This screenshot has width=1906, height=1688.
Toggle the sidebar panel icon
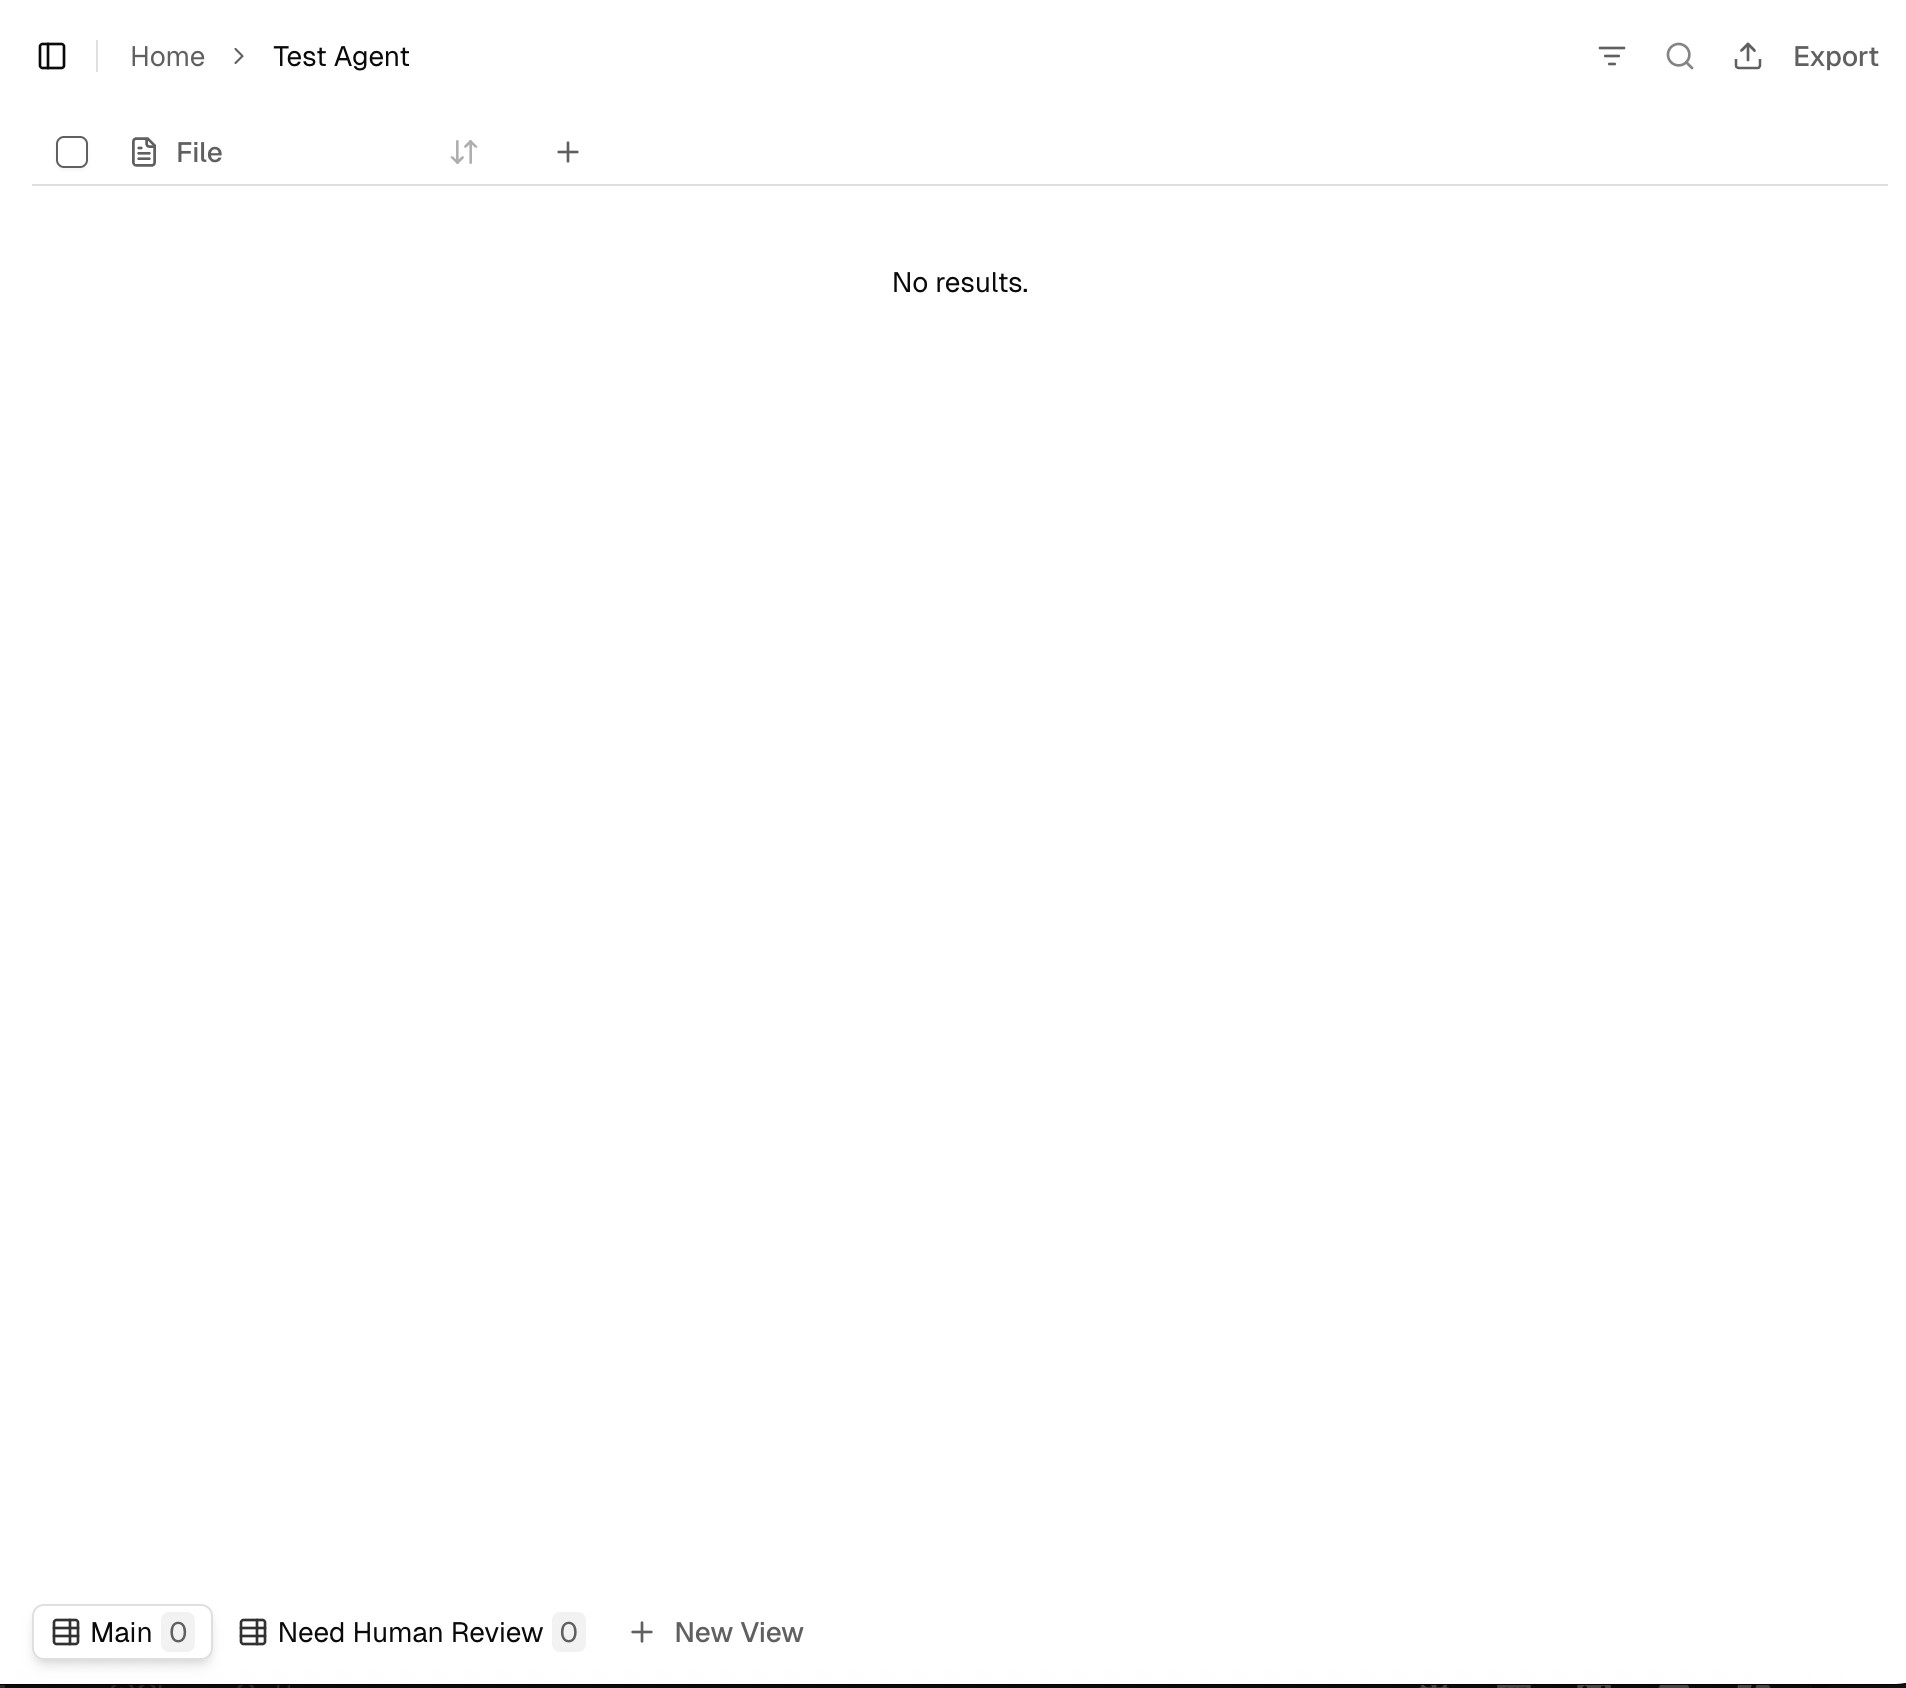point(52,56)
